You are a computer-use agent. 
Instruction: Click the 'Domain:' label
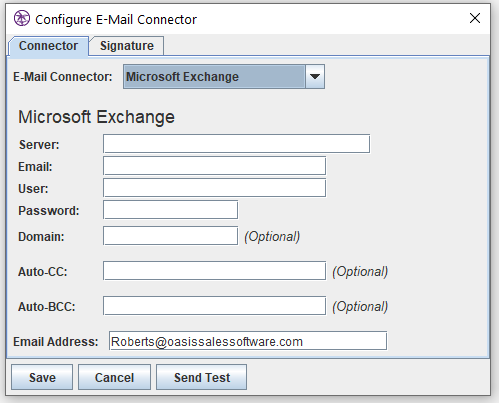(x=41, y=237)
